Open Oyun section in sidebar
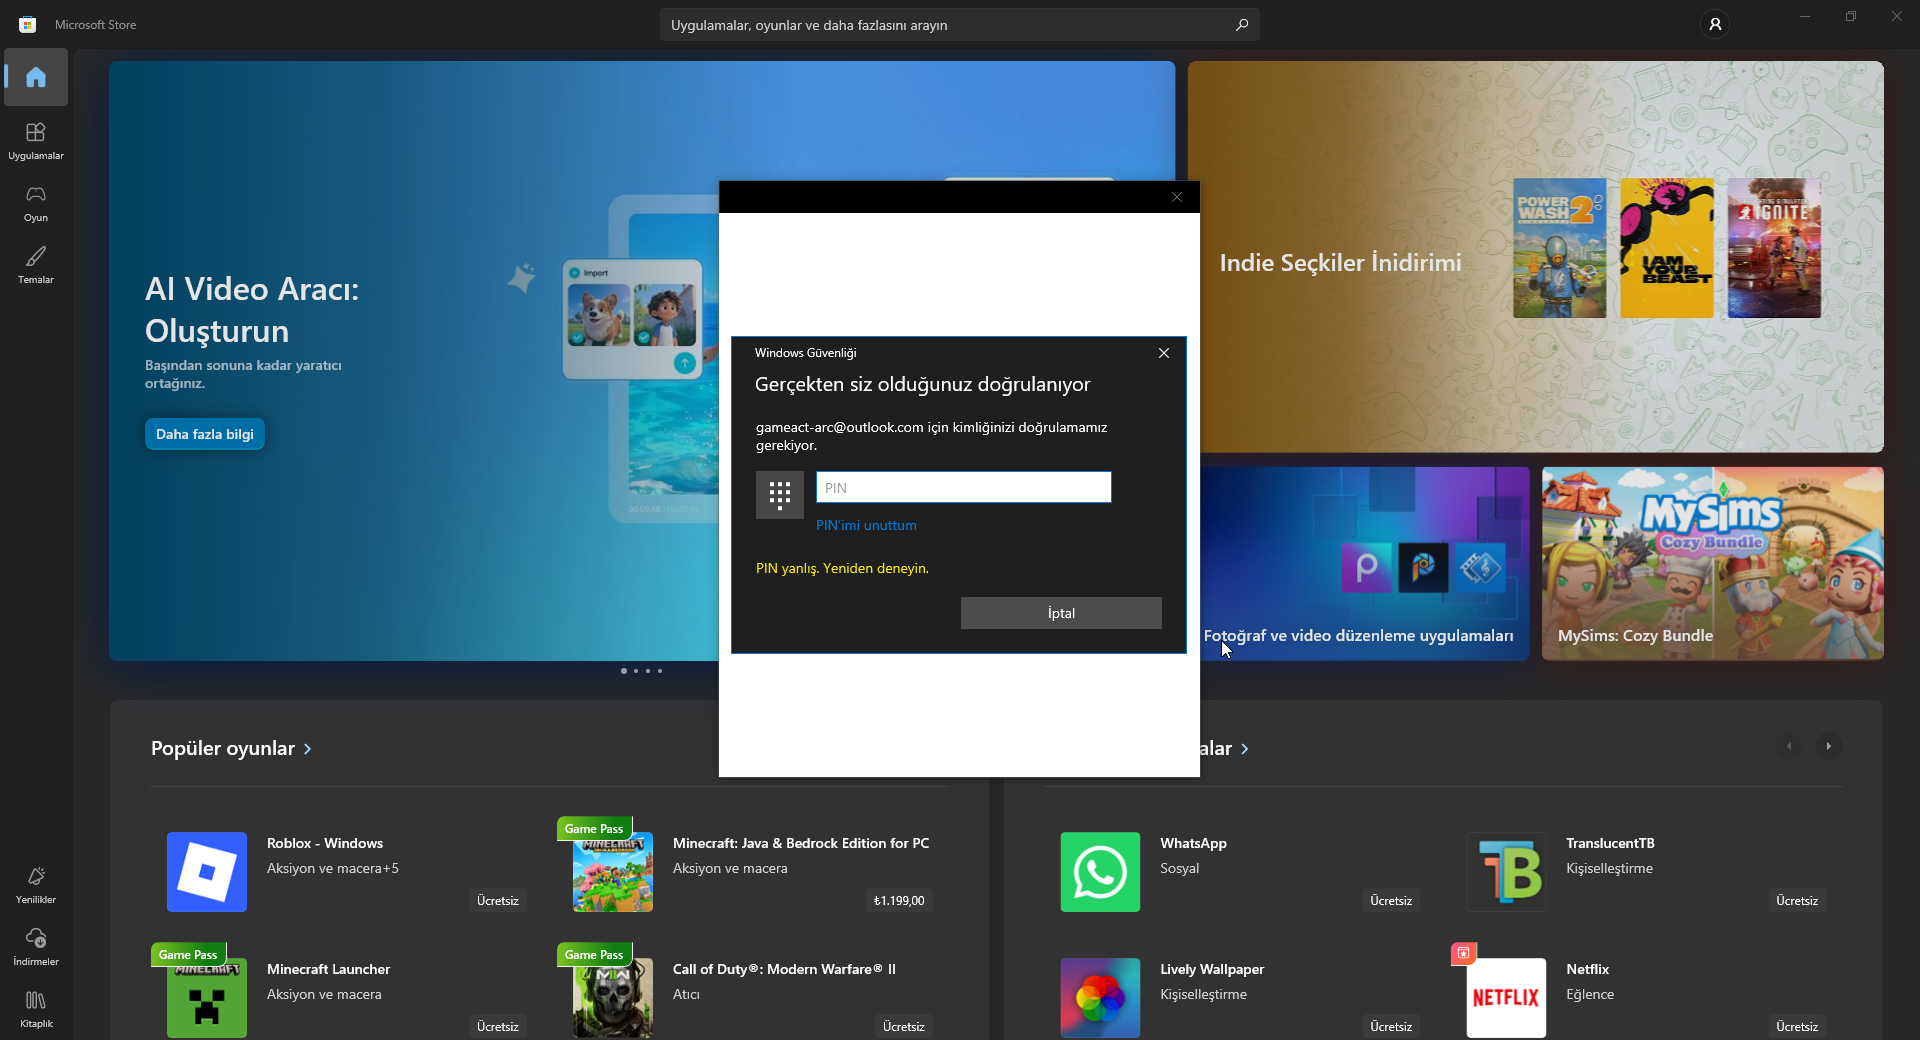 (x=36, y=202)
